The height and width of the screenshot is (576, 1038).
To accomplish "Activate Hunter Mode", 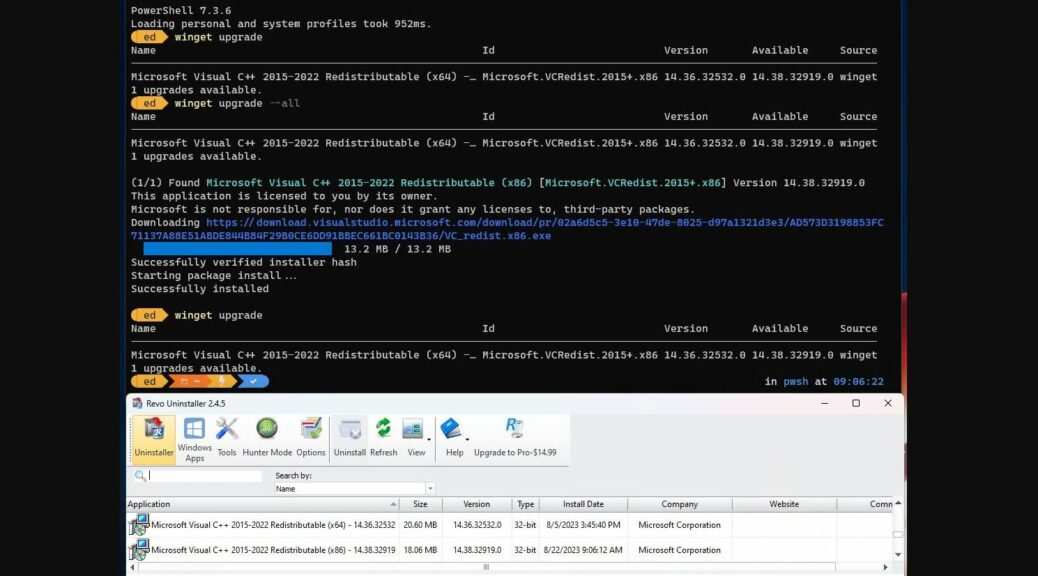I will pyautogui.click(x=267, y=438).
